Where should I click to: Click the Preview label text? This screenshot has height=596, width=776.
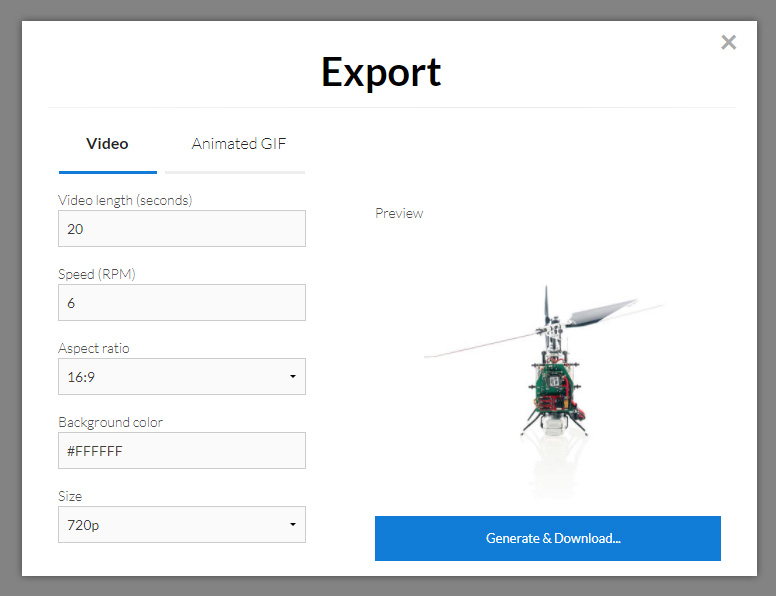pos(399,213)
